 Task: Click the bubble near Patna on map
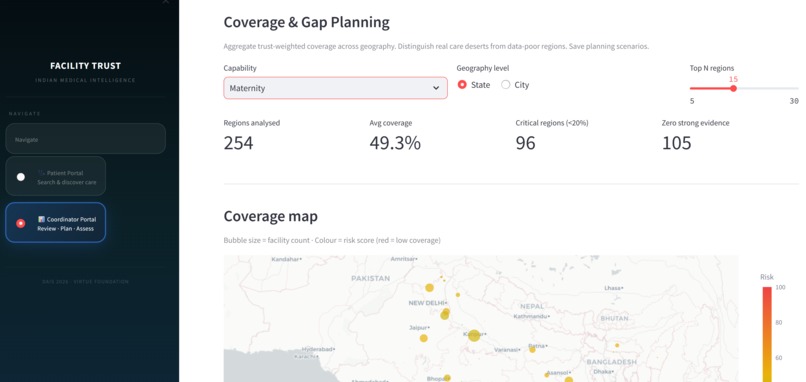coord(532,350)
